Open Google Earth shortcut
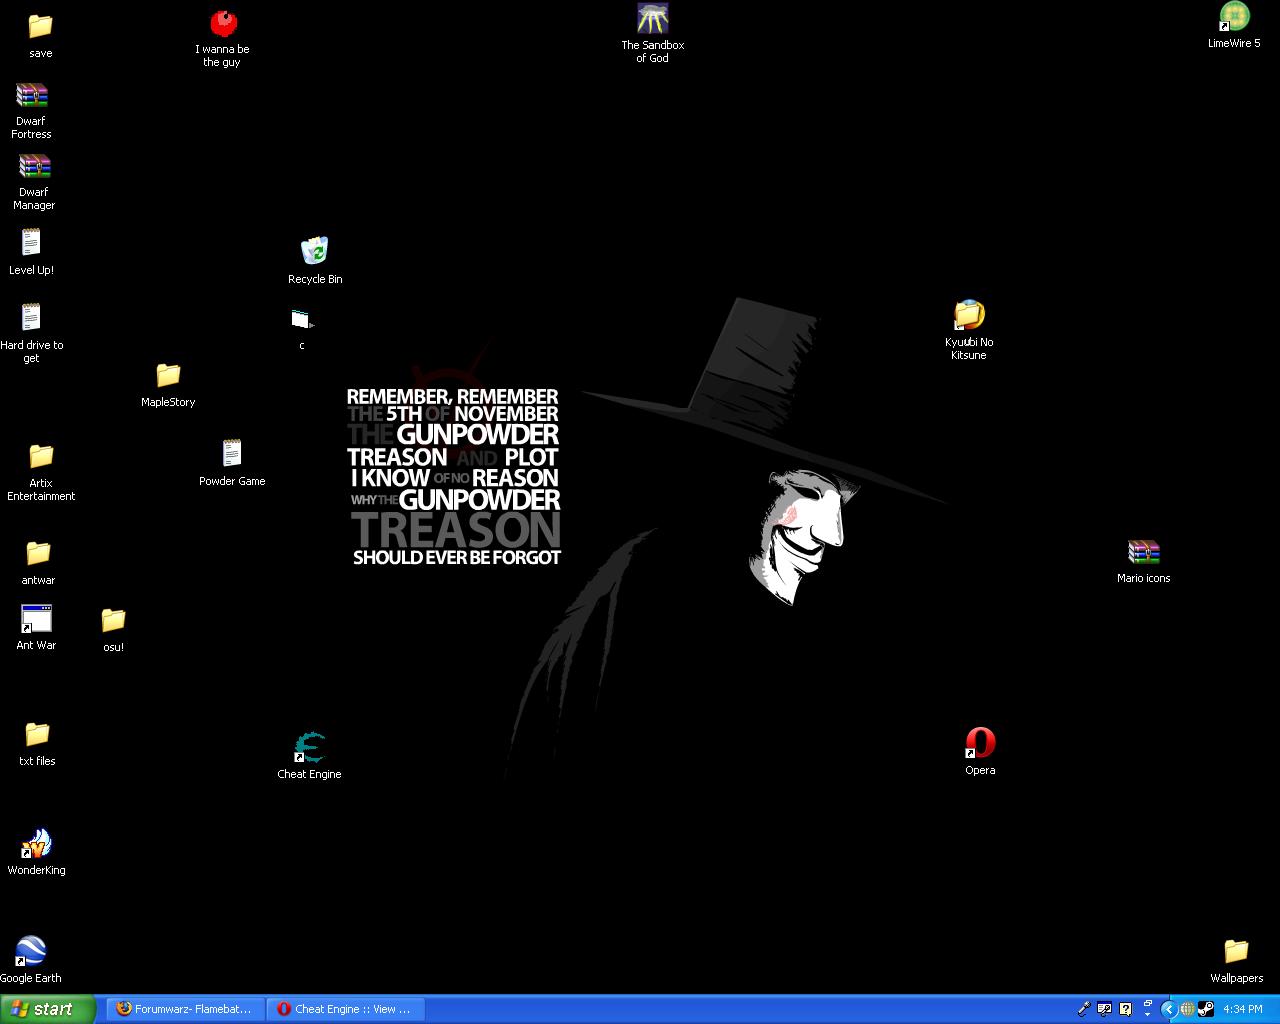This screenshot has height=1024, width=1280. pyautogui.click(x=30, y=951)
